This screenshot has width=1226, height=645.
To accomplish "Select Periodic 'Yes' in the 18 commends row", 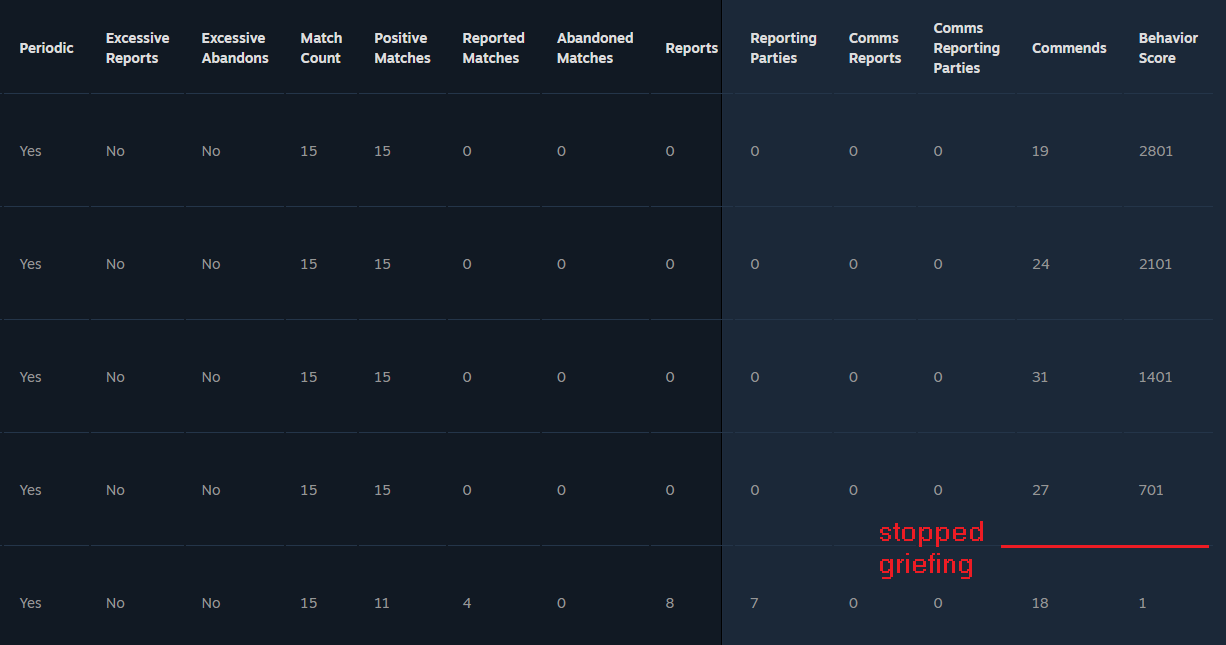I will coord(31,603).
